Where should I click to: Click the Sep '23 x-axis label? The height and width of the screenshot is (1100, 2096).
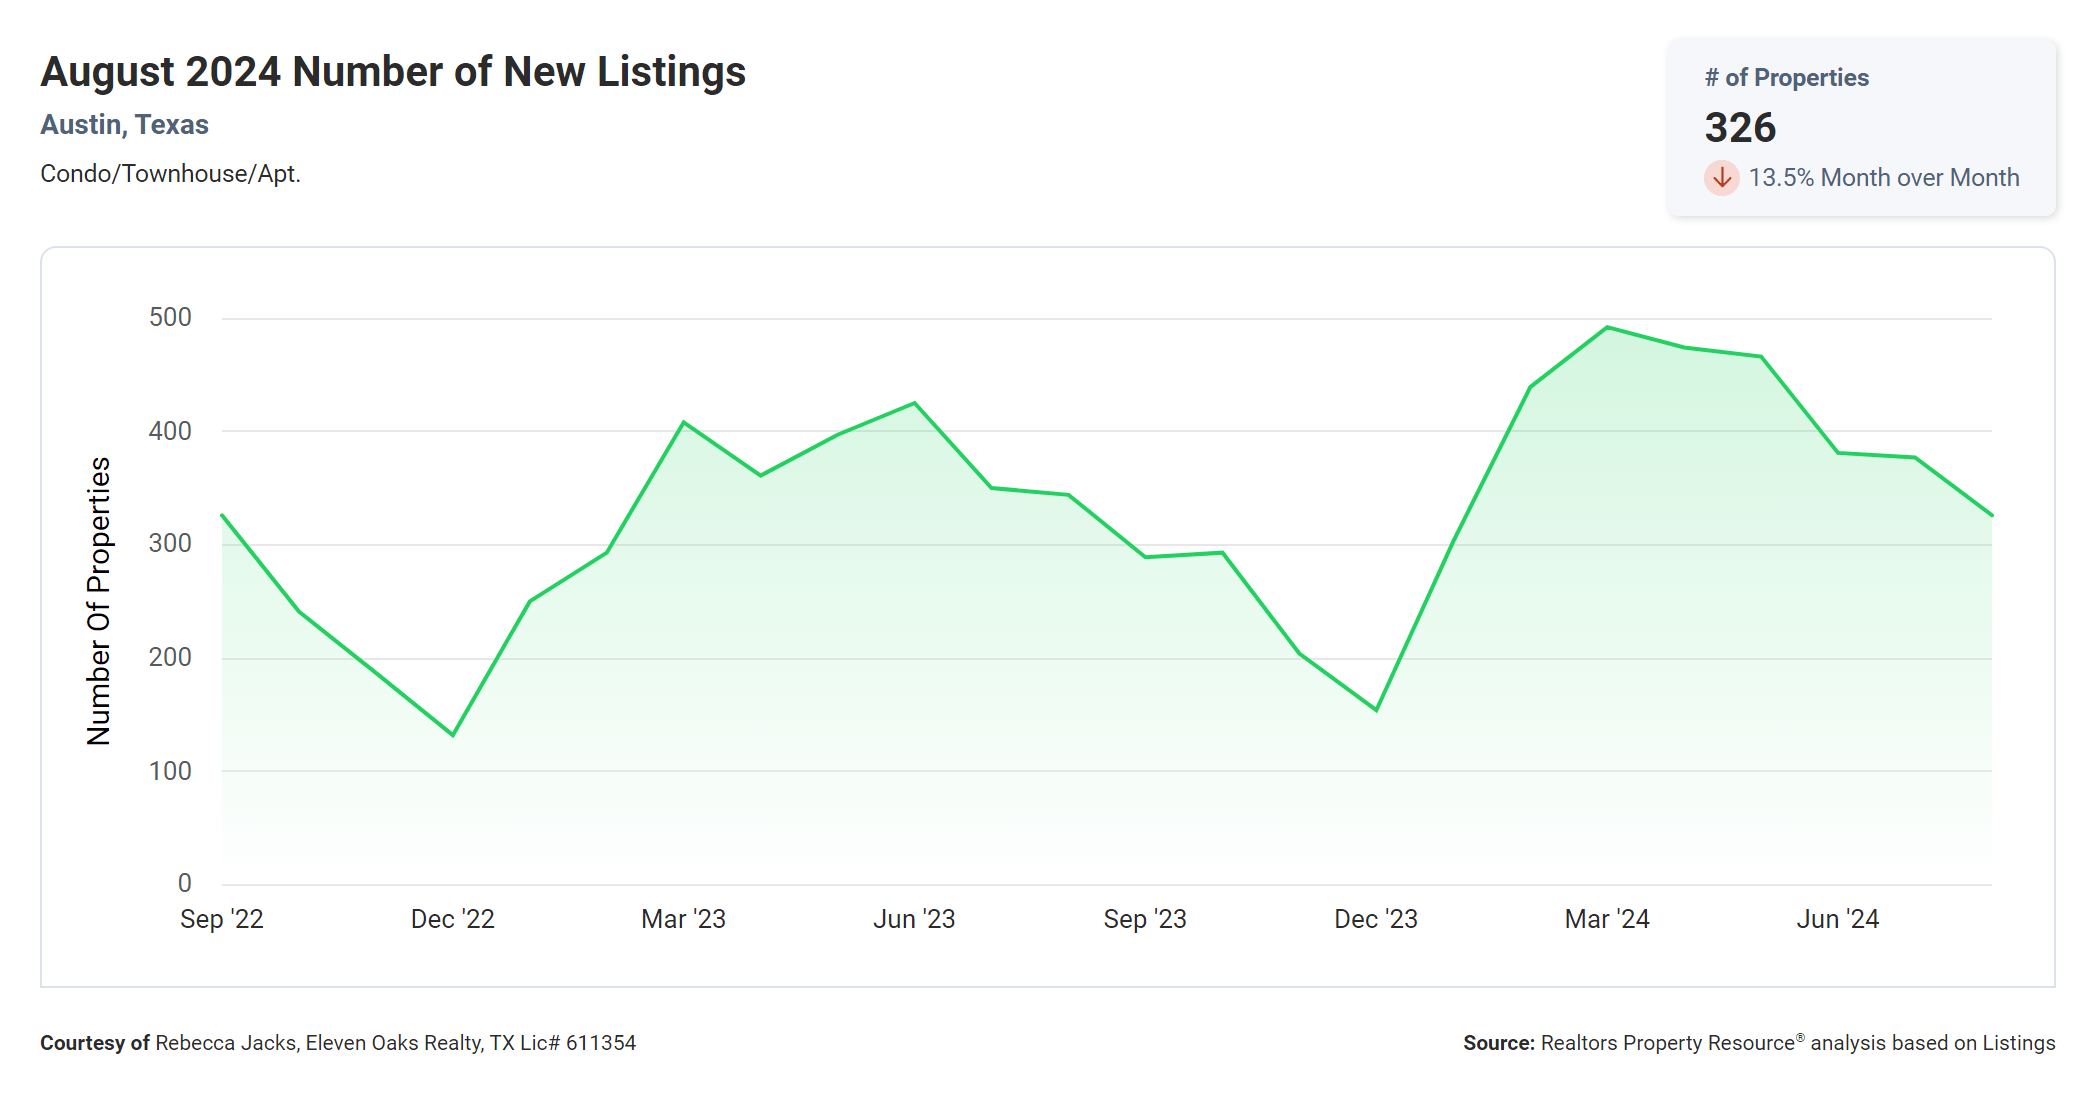1145,919
